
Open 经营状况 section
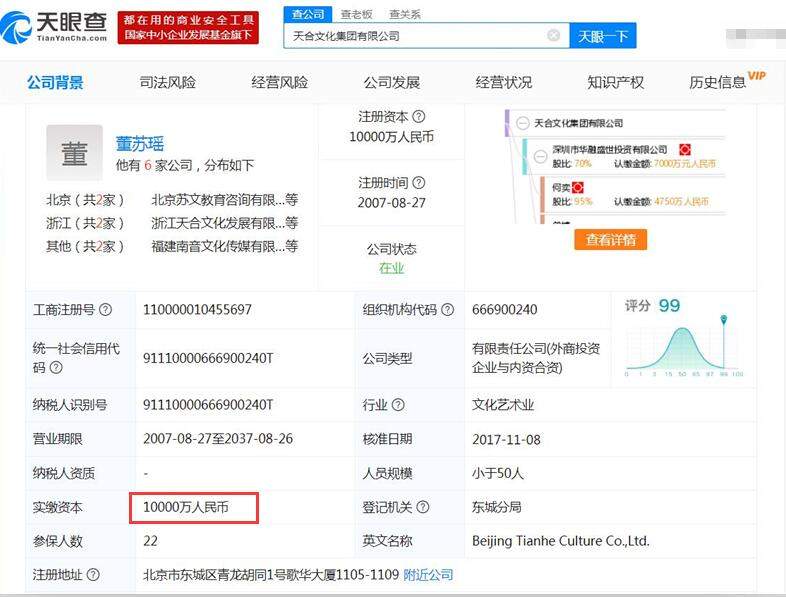(x=504, y=82)
